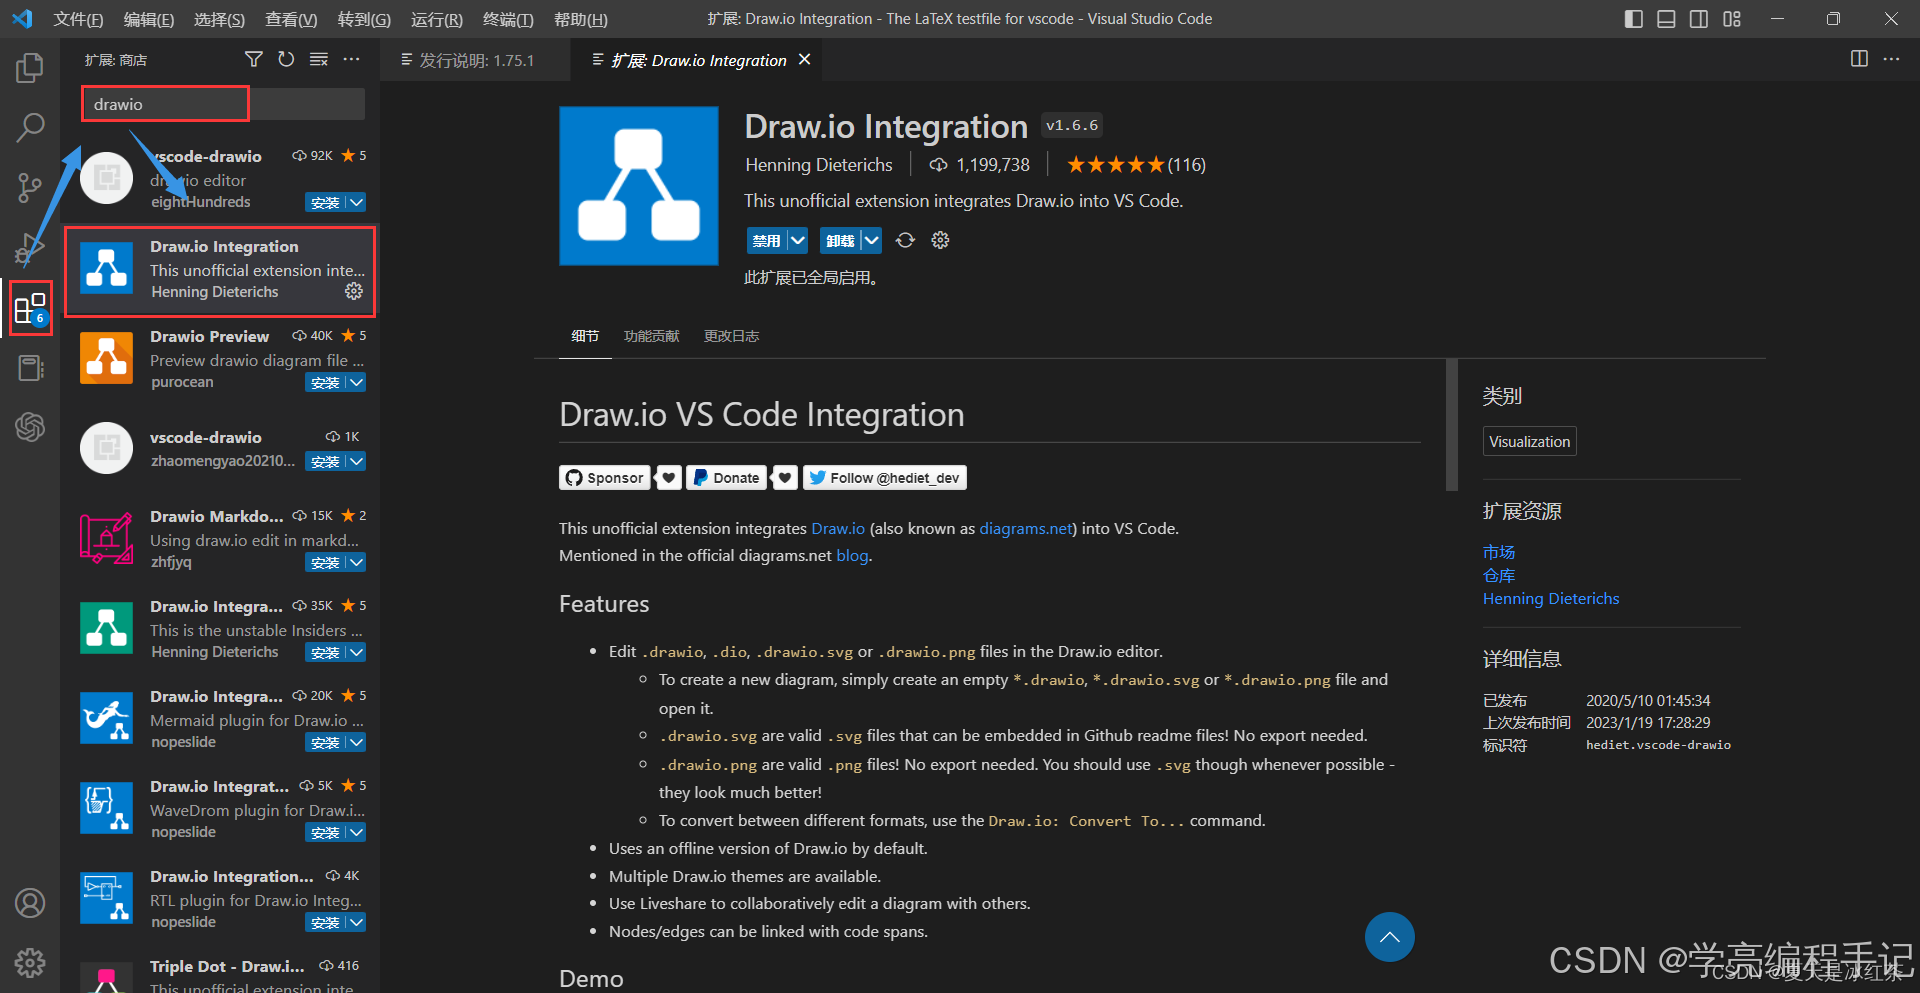Open Manage gear at activity bar bottom
The width and height of the screenshot is (1920, 993).
tap(30, 963)
